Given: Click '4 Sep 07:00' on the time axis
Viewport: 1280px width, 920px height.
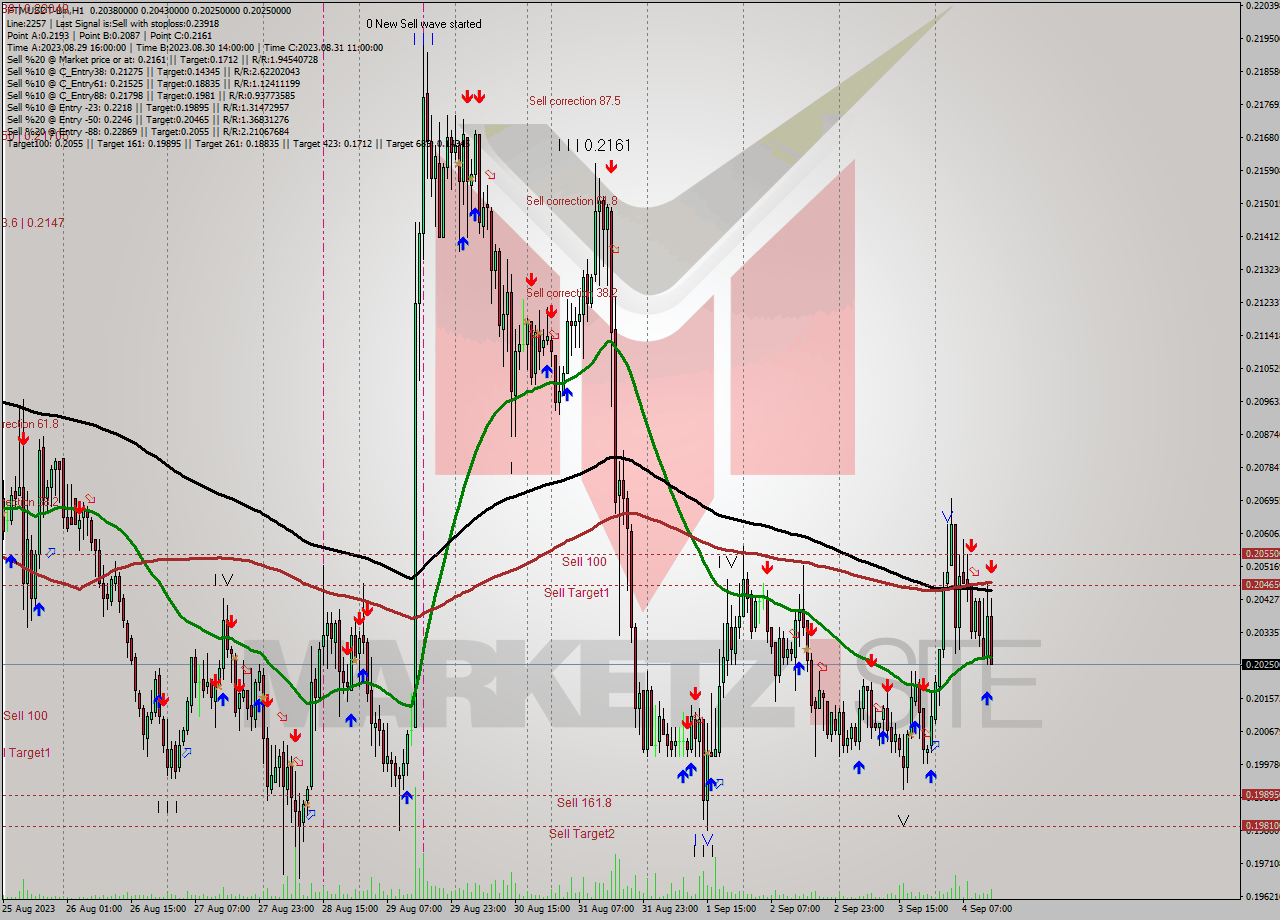Looking at the screenshot, I should click(x=987, y=909).
